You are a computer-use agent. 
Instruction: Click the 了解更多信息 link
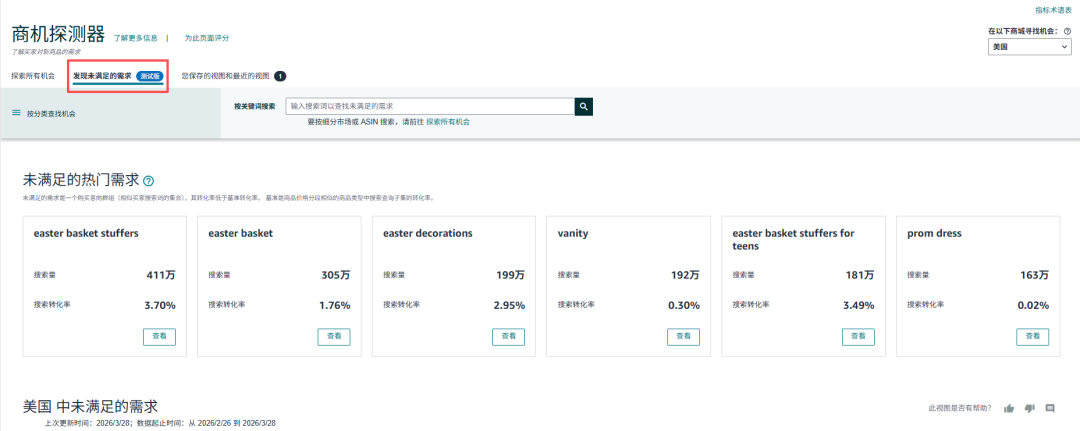[x=136, y=38]
